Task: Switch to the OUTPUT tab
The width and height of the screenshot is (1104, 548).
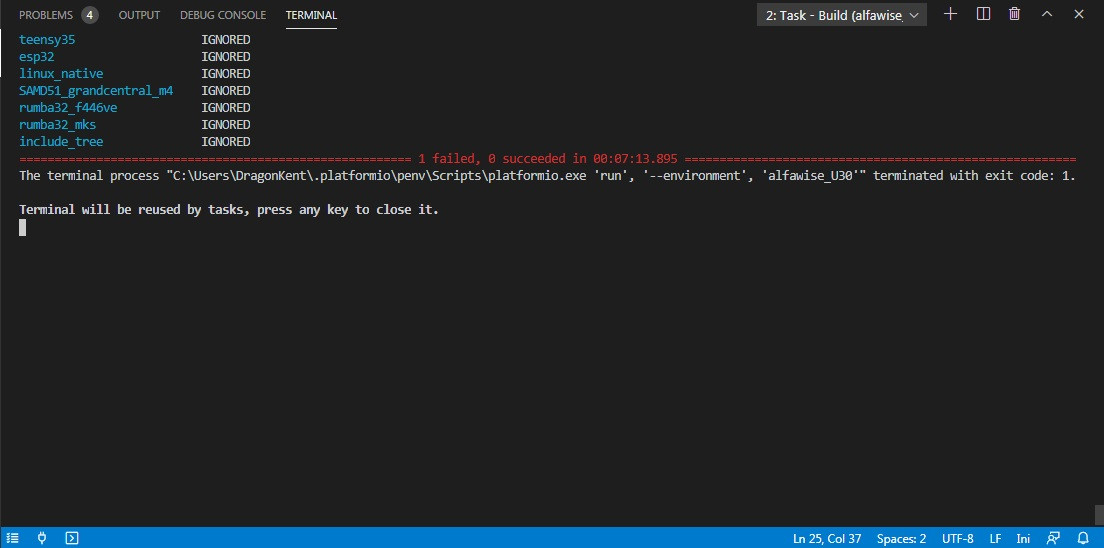Action: tap(139, 15)
